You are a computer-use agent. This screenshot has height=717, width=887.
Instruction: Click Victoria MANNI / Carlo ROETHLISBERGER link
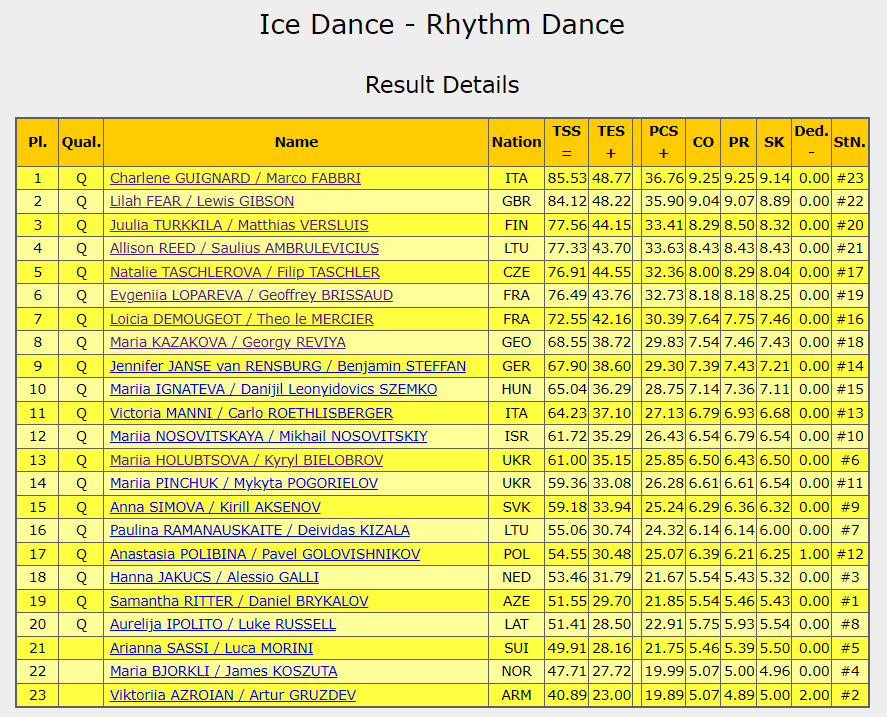click(x=251, y=413)
